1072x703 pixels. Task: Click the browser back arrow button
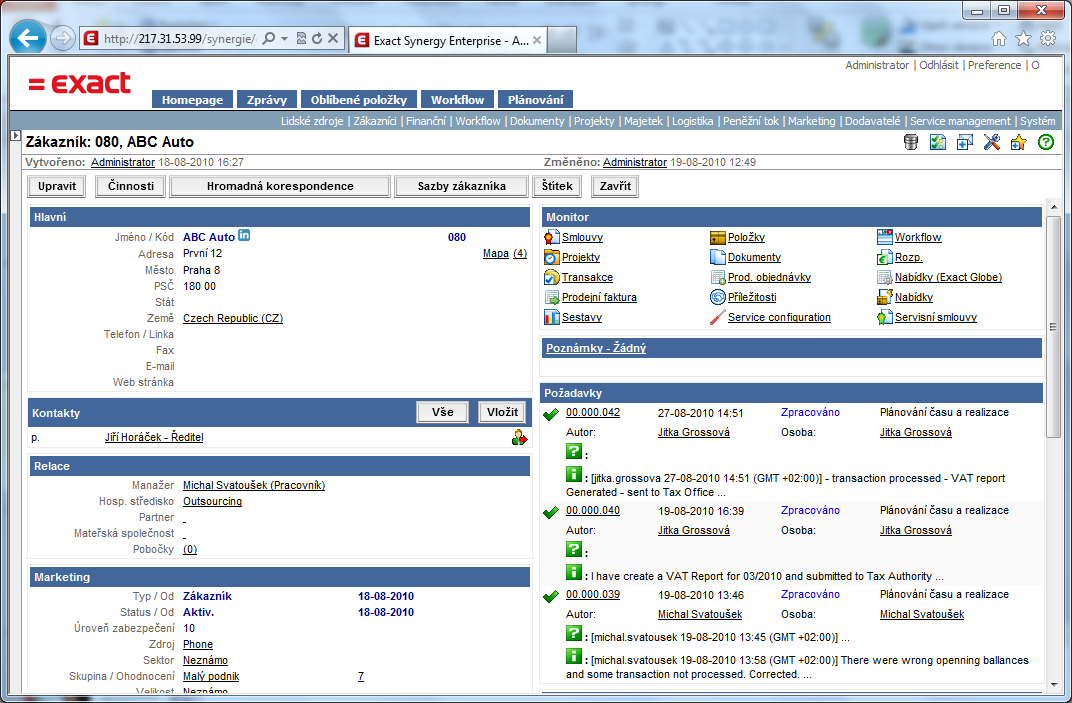pyautogui.click(x=28, y=38)
